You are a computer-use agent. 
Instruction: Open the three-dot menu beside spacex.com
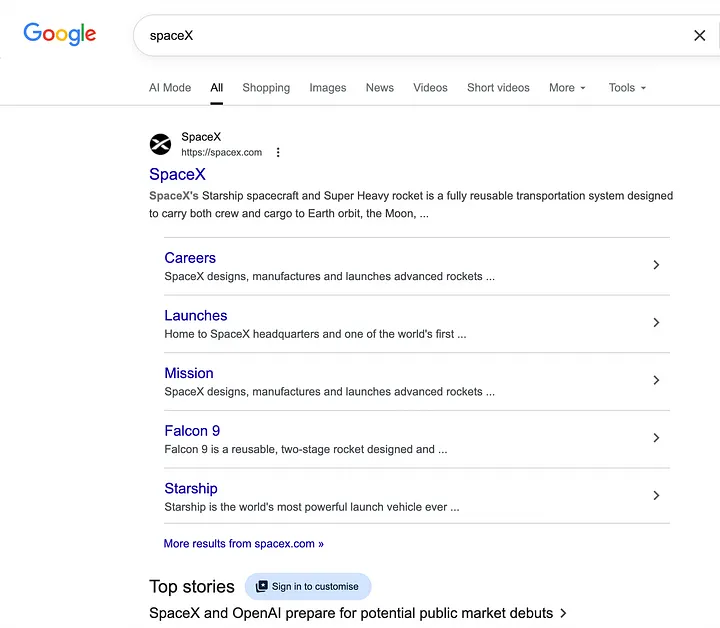278,152
